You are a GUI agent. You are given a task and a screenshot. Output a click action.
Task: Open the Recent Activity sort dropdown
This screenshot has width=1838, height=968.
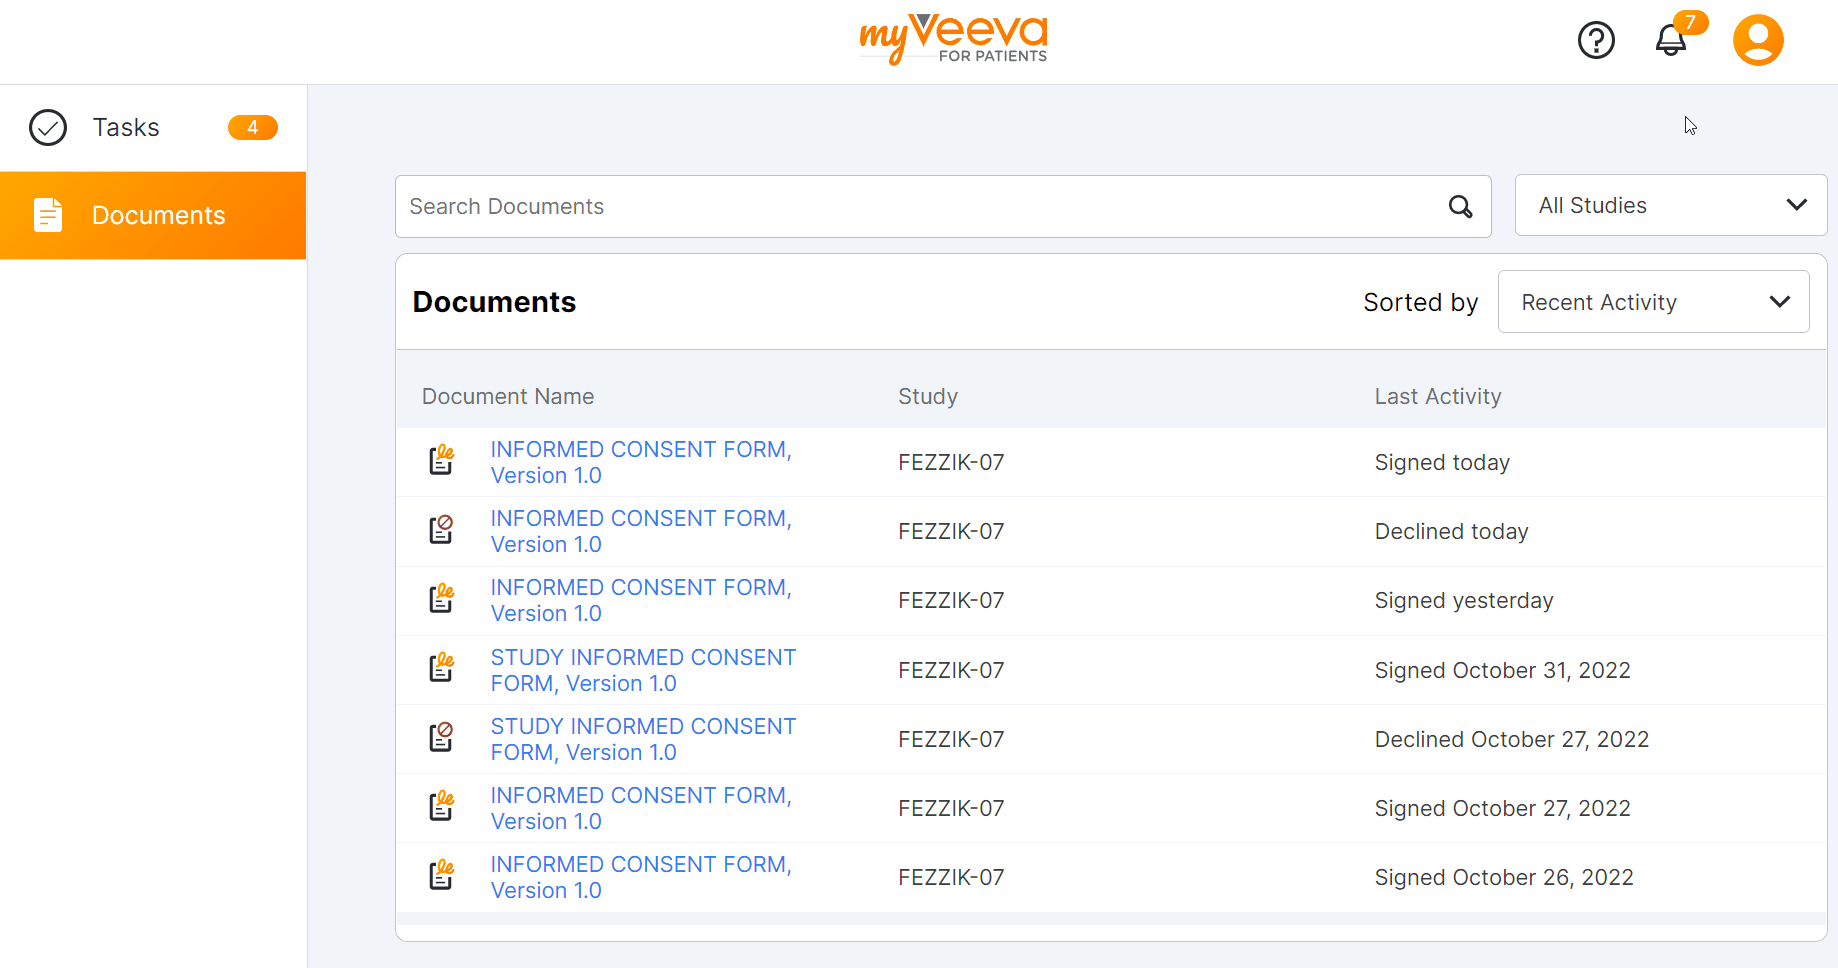click(1652, 302)
